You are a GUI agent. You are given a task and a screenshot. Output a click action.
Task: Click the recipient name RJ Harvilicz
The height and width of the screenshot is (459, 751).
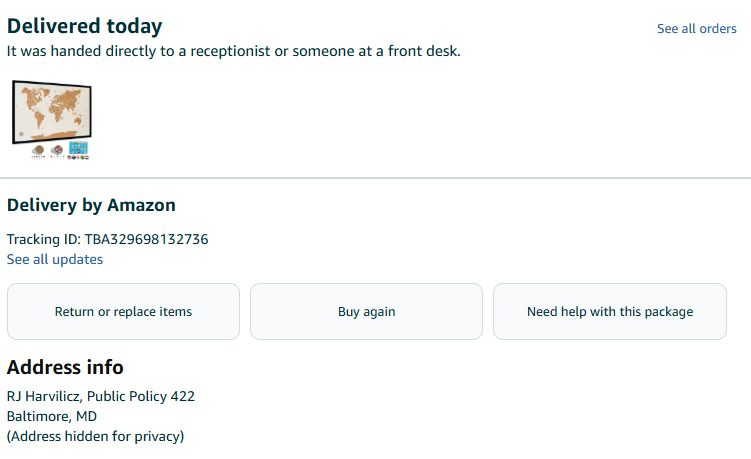(x=43, y=396)
